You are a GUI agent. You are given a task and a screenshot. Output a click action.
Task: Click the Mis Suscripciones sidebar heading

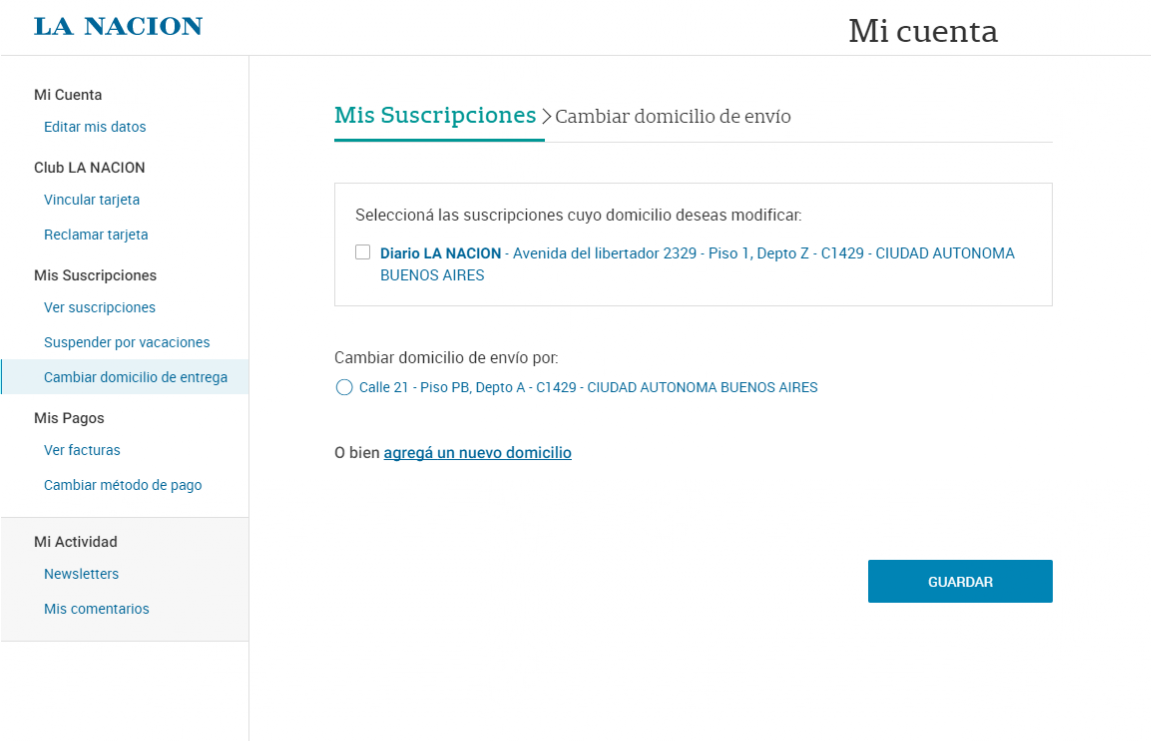pos(95,275)
